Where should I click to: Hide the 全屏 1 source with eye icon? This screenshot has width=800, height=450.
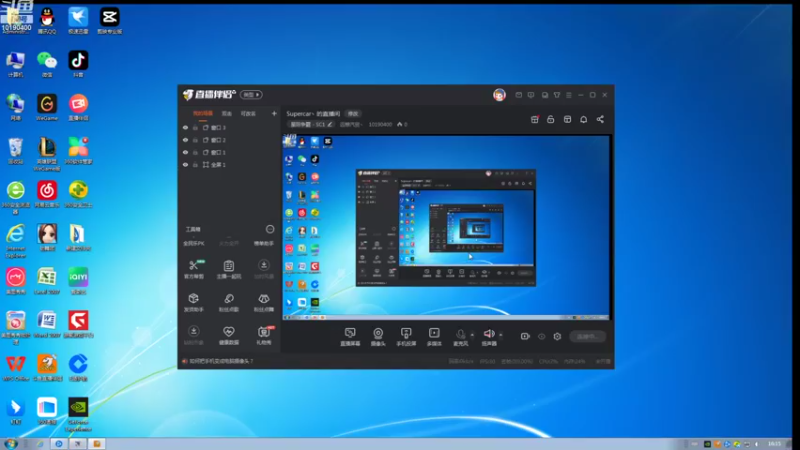pos(185,164)
